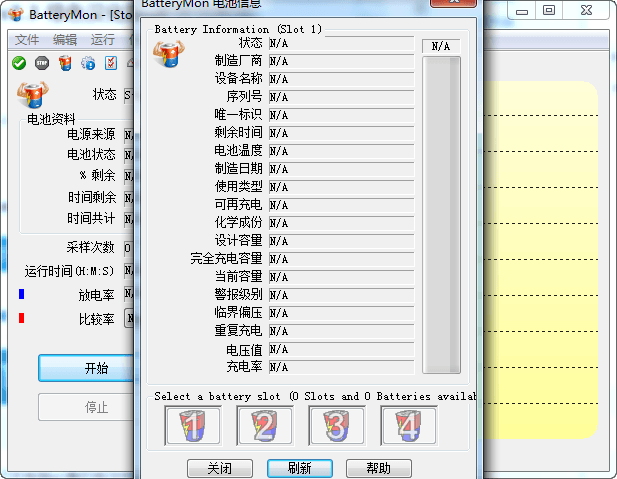Click the 完全充电容量 value field
Viewport: 617px width, 479px height.
[x=342, y=259]
